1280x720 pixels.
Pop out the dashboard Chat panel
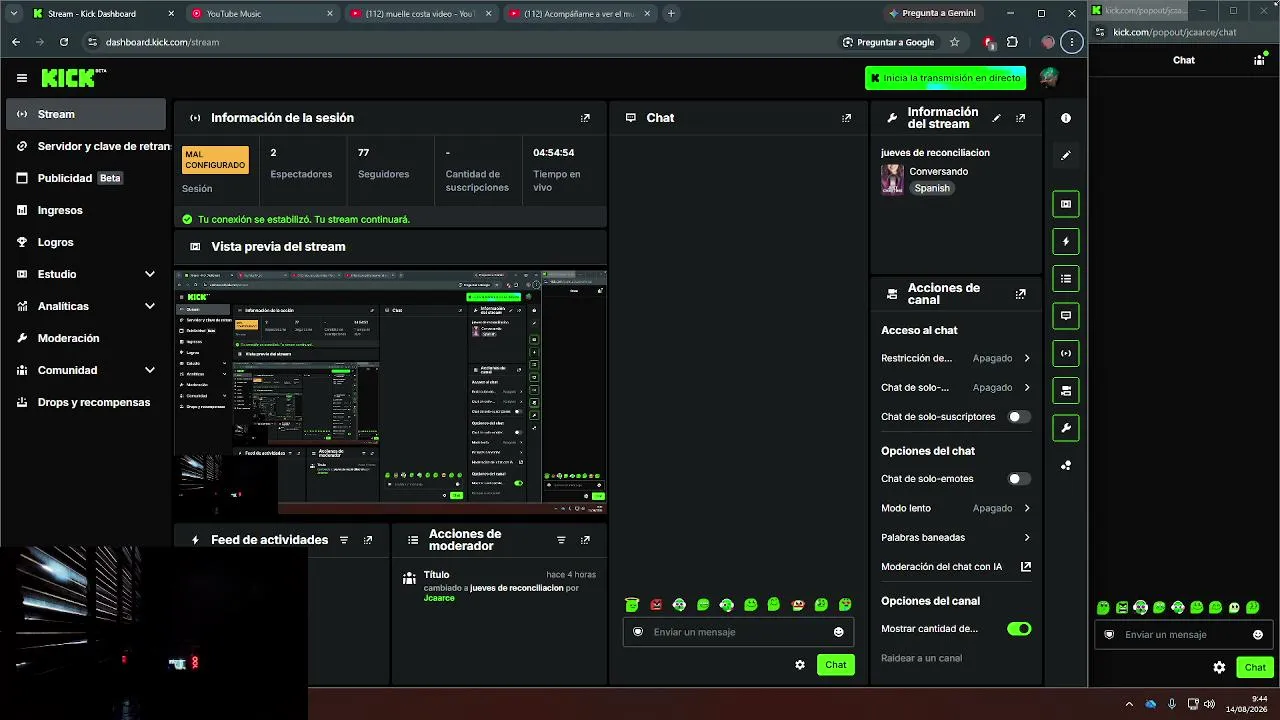[846, 118]
